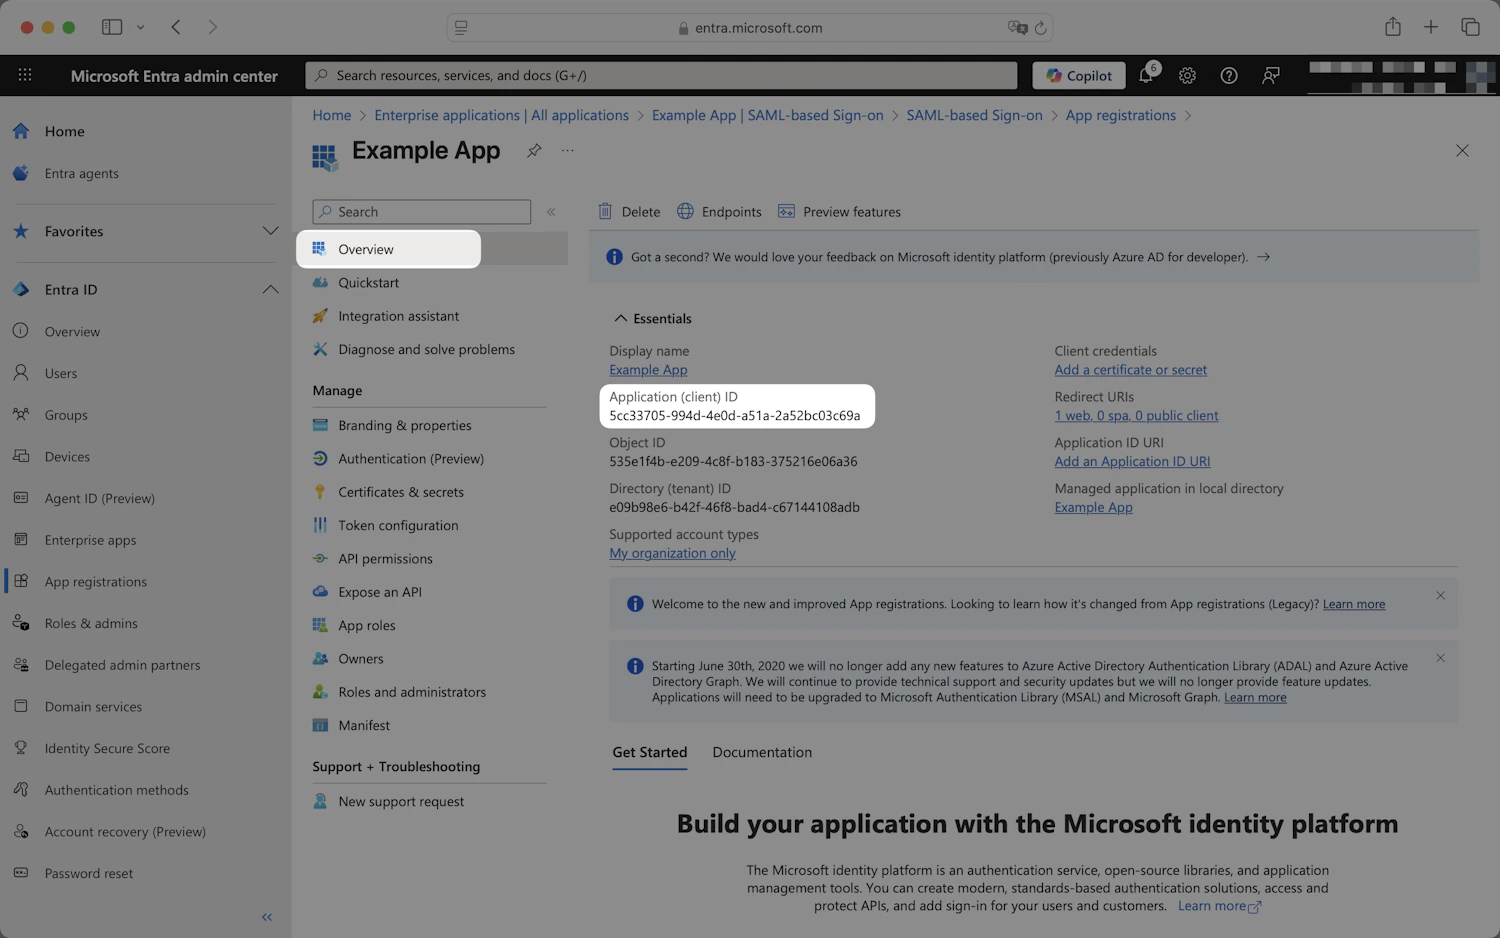Open Authentication (Preview)

pyautogui.click(x=410, y=459)
